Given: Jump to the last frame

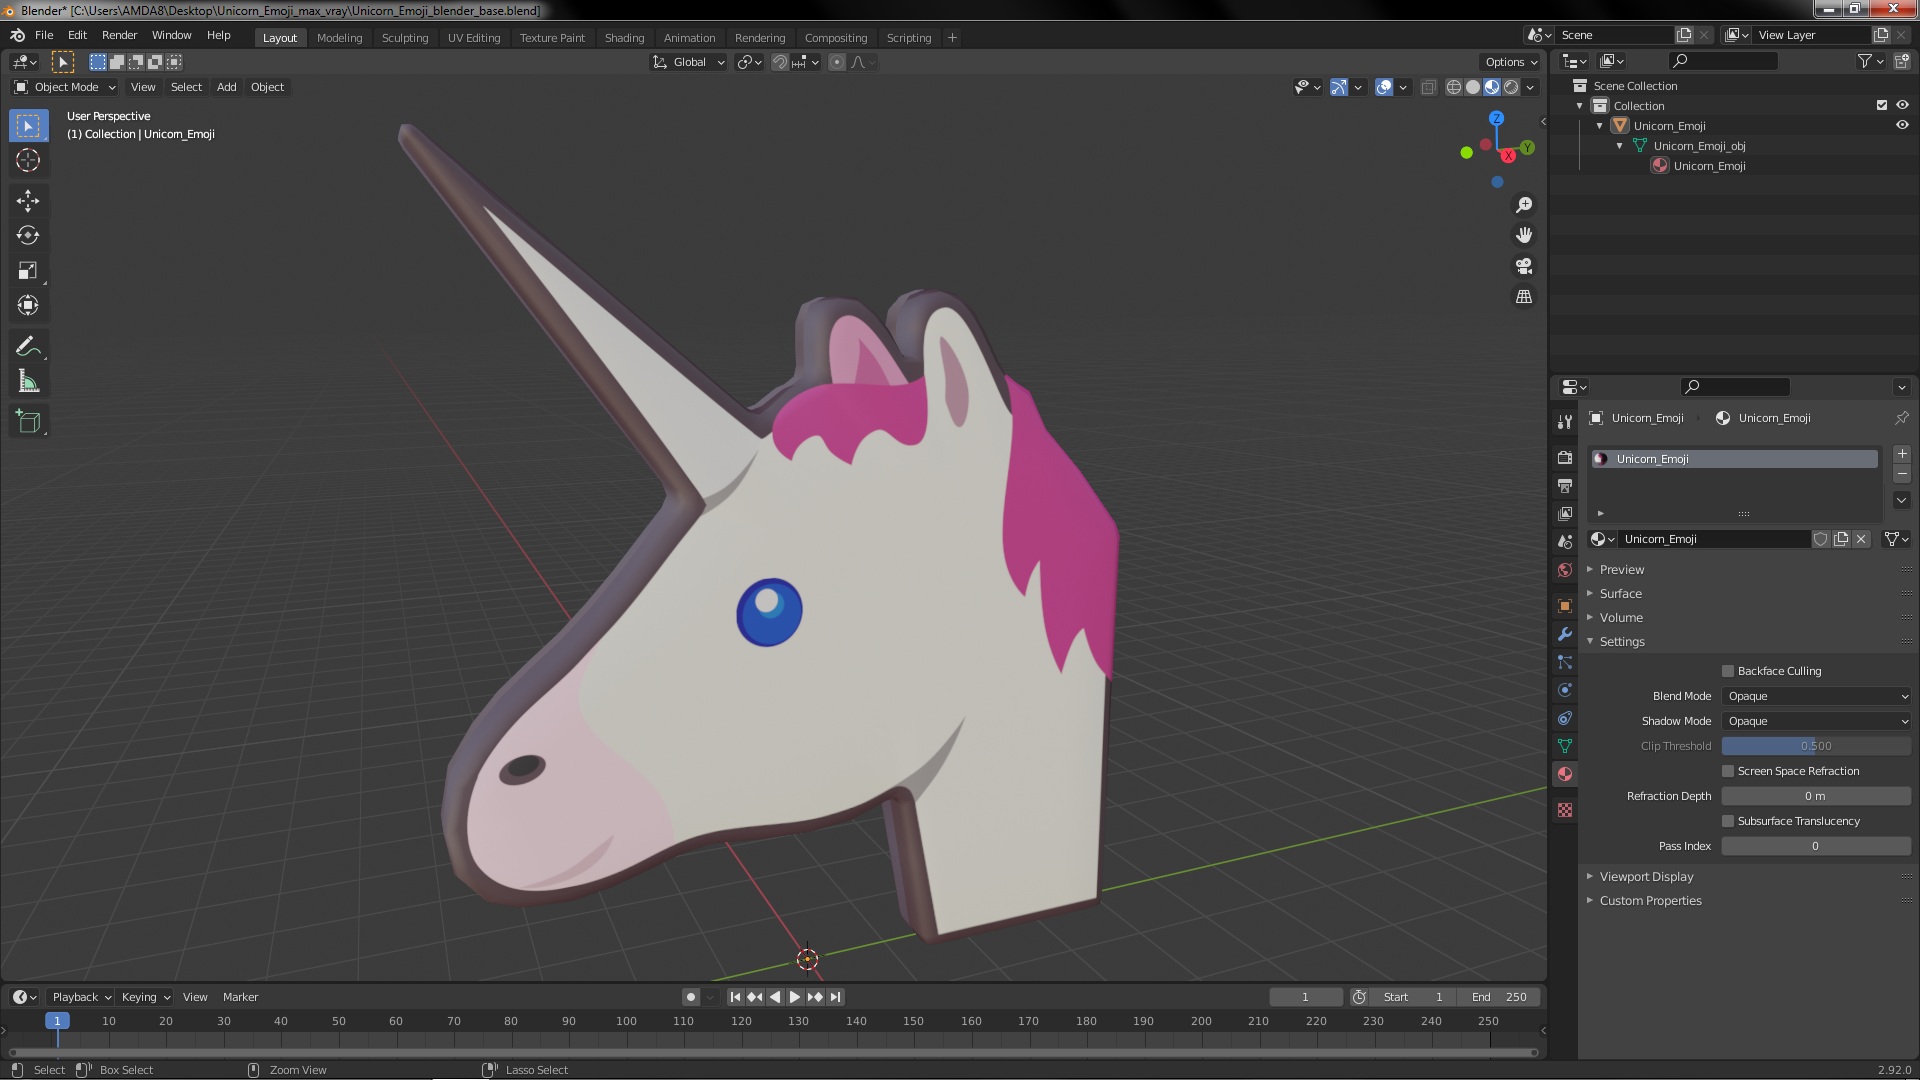Looking at the screenshot, I should pyautogui.click(x=835, y=997).
